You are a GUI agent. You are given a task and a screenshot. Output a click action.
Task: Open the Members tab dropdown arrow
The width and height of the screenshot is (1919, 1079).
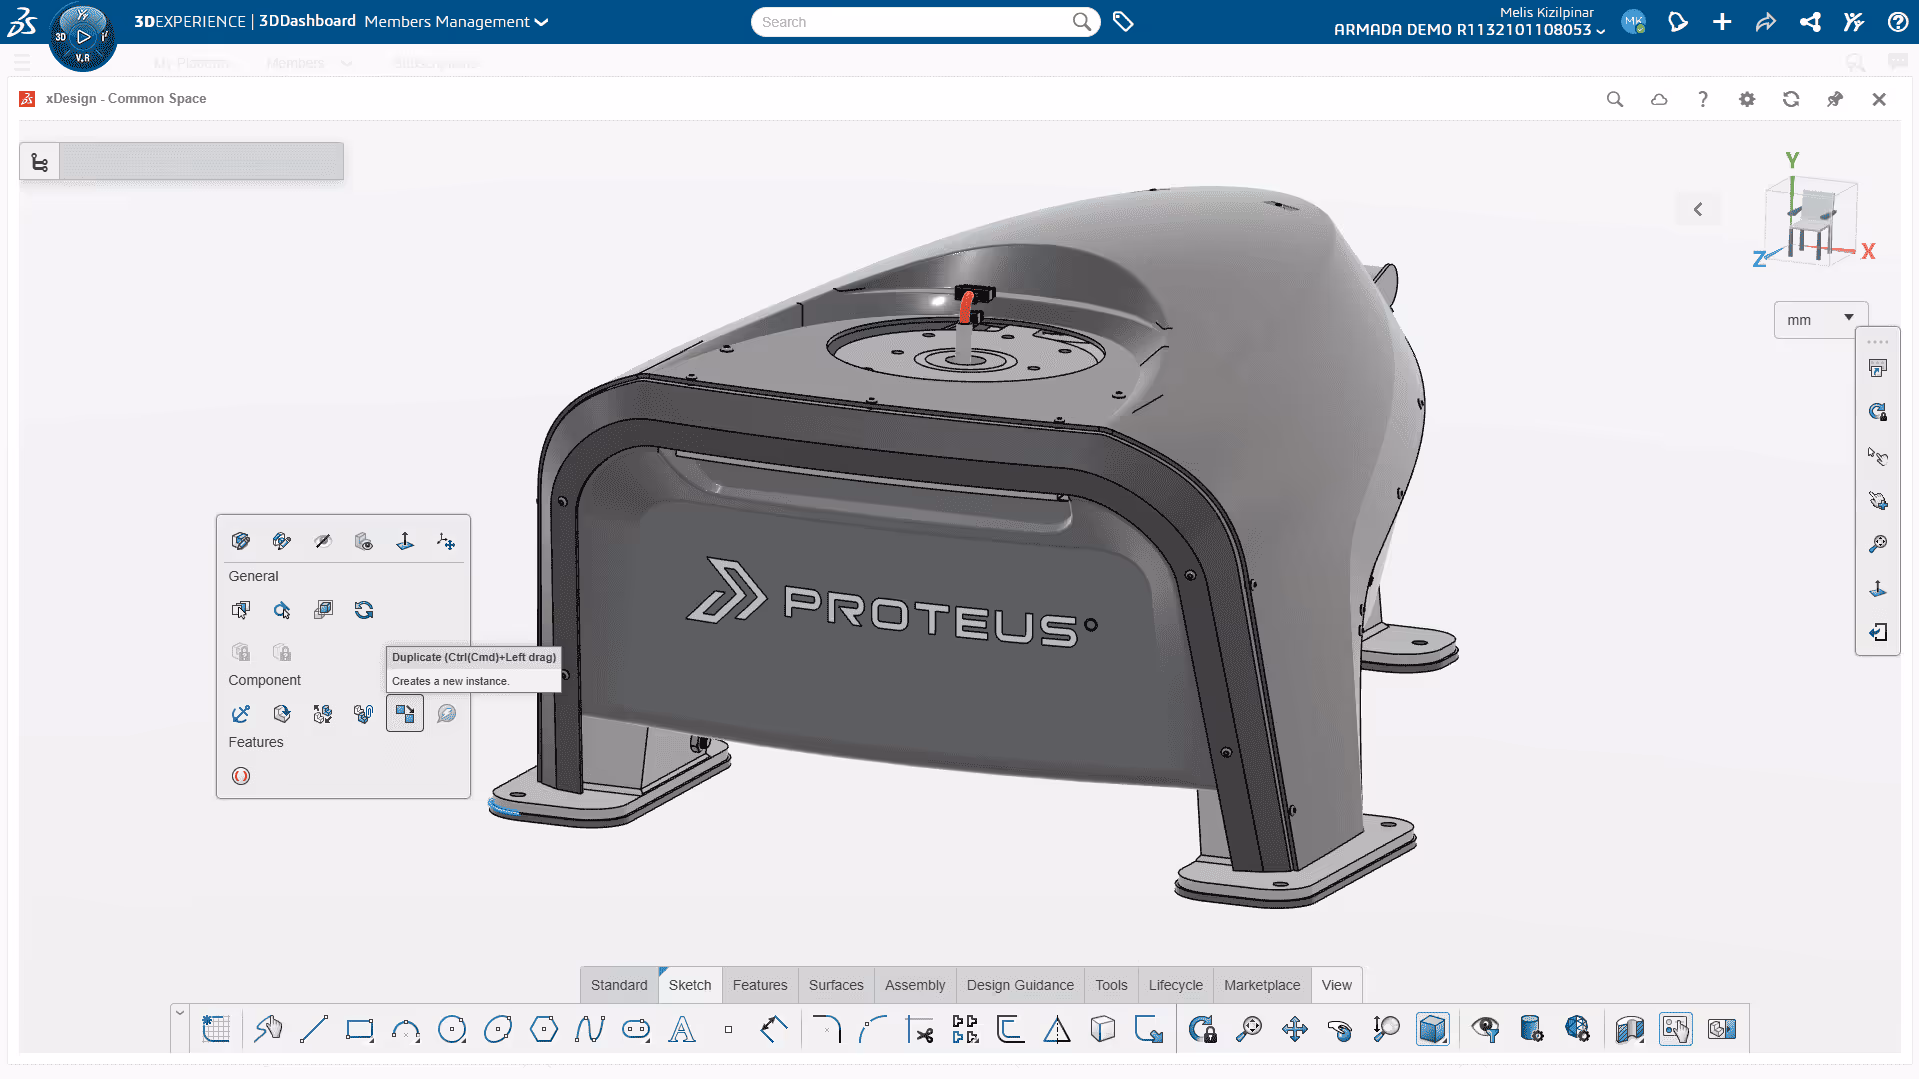[346, 63]
